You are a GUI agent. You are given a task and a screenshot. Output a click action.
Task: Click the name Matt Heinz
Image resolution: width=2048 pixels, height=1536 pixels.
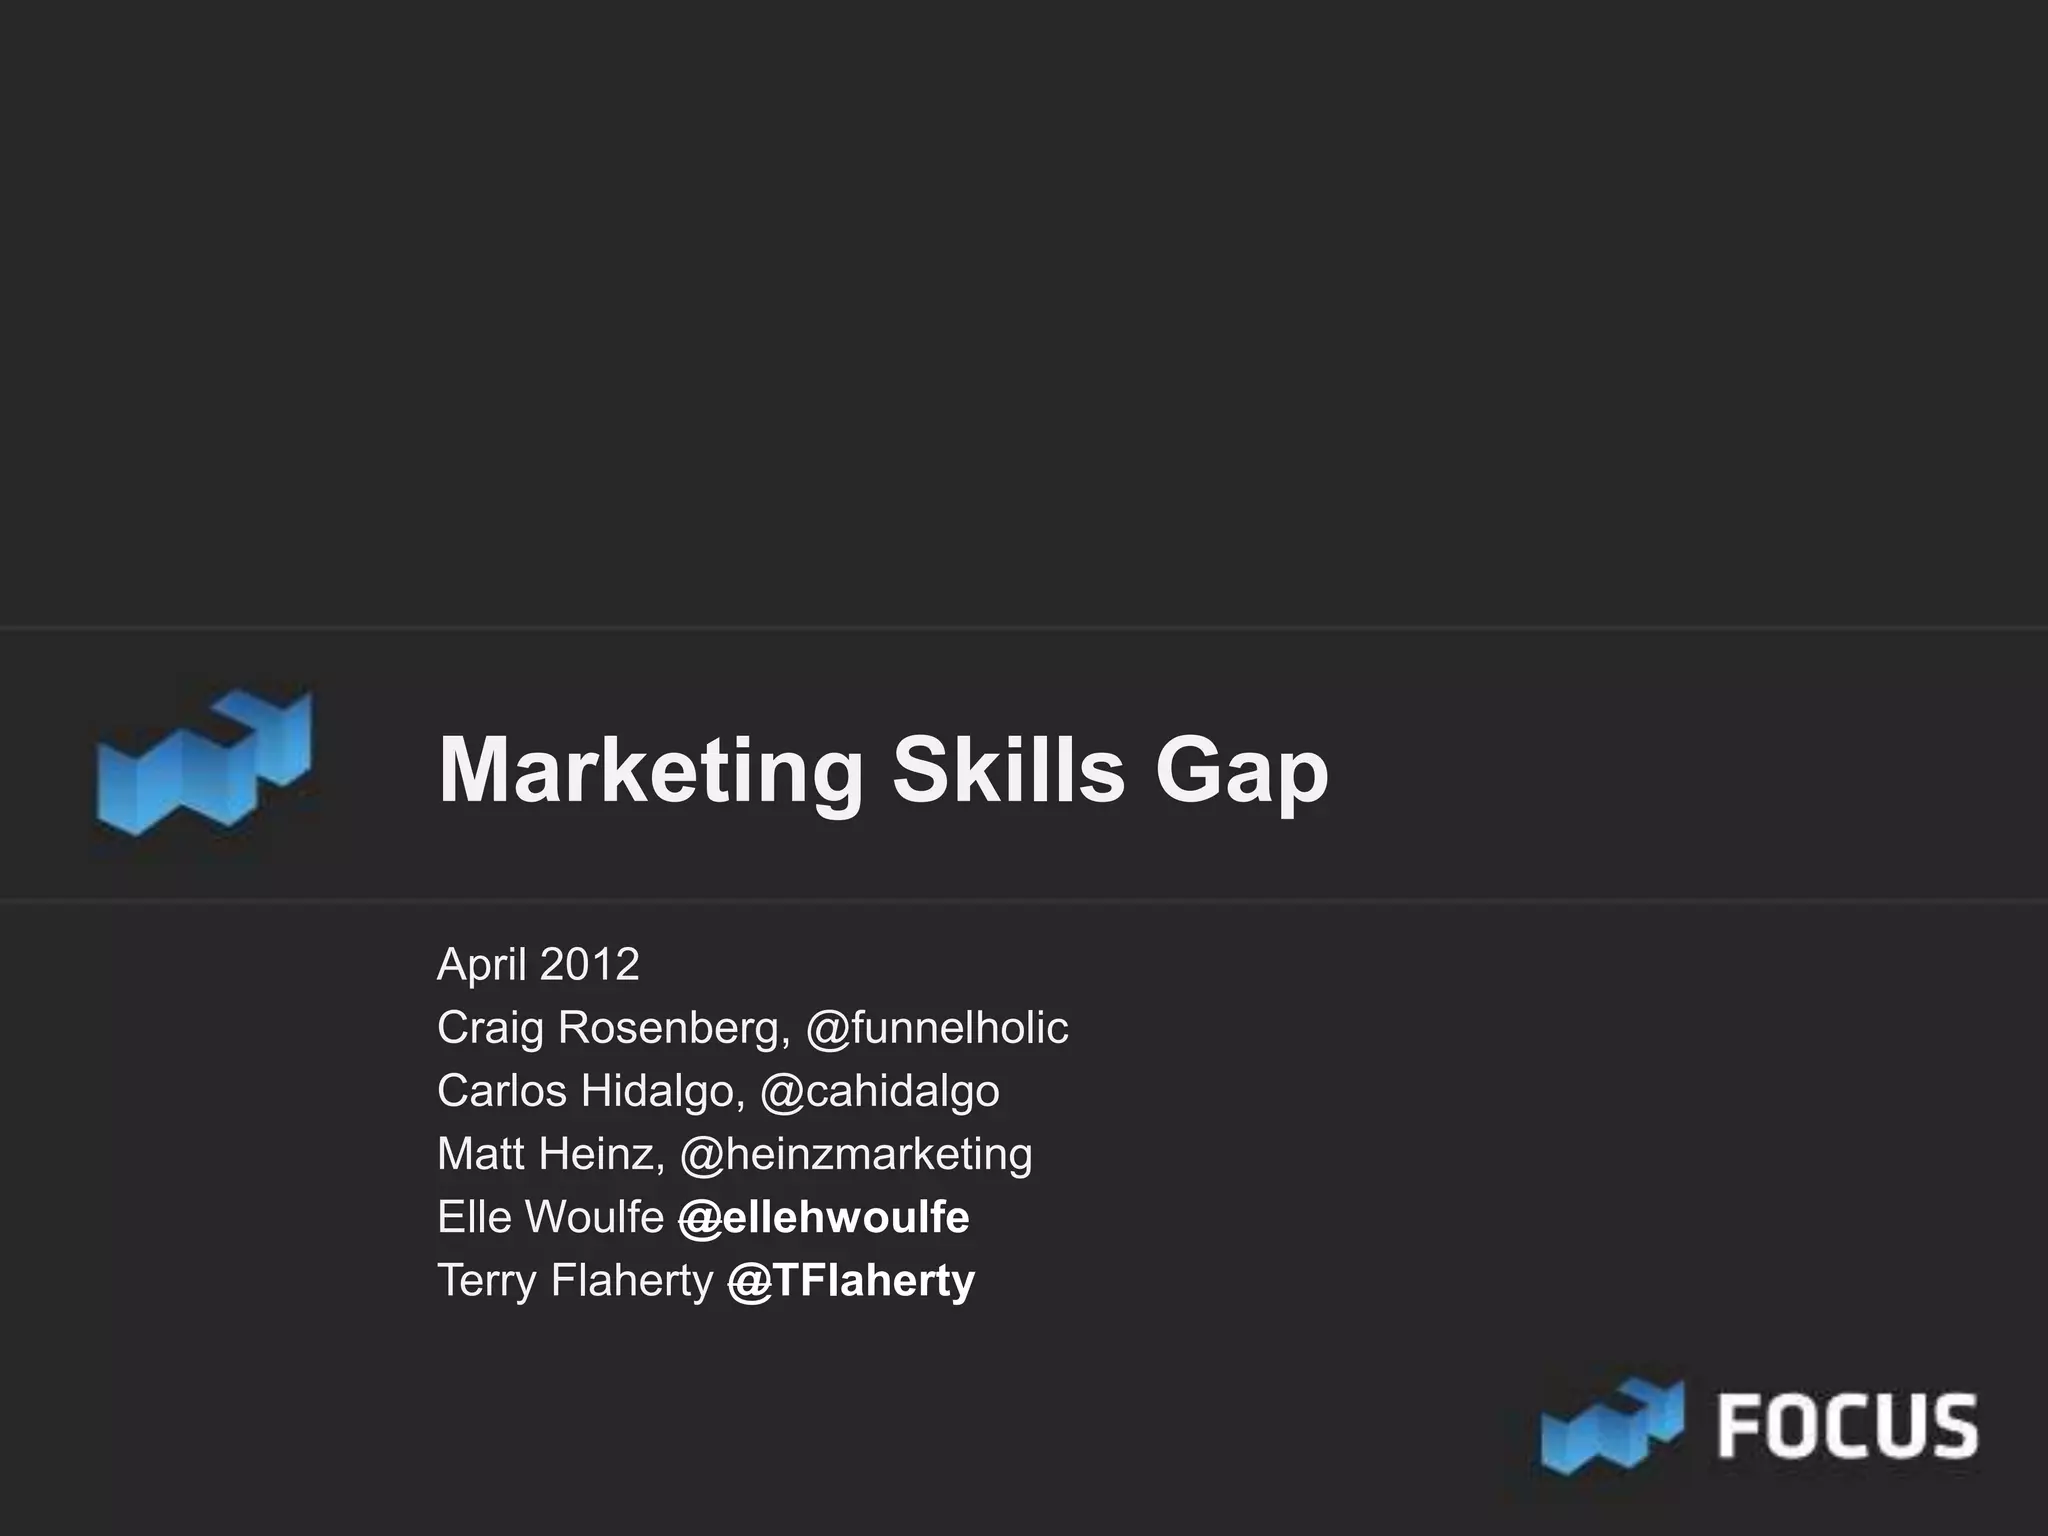point(550,1154)
